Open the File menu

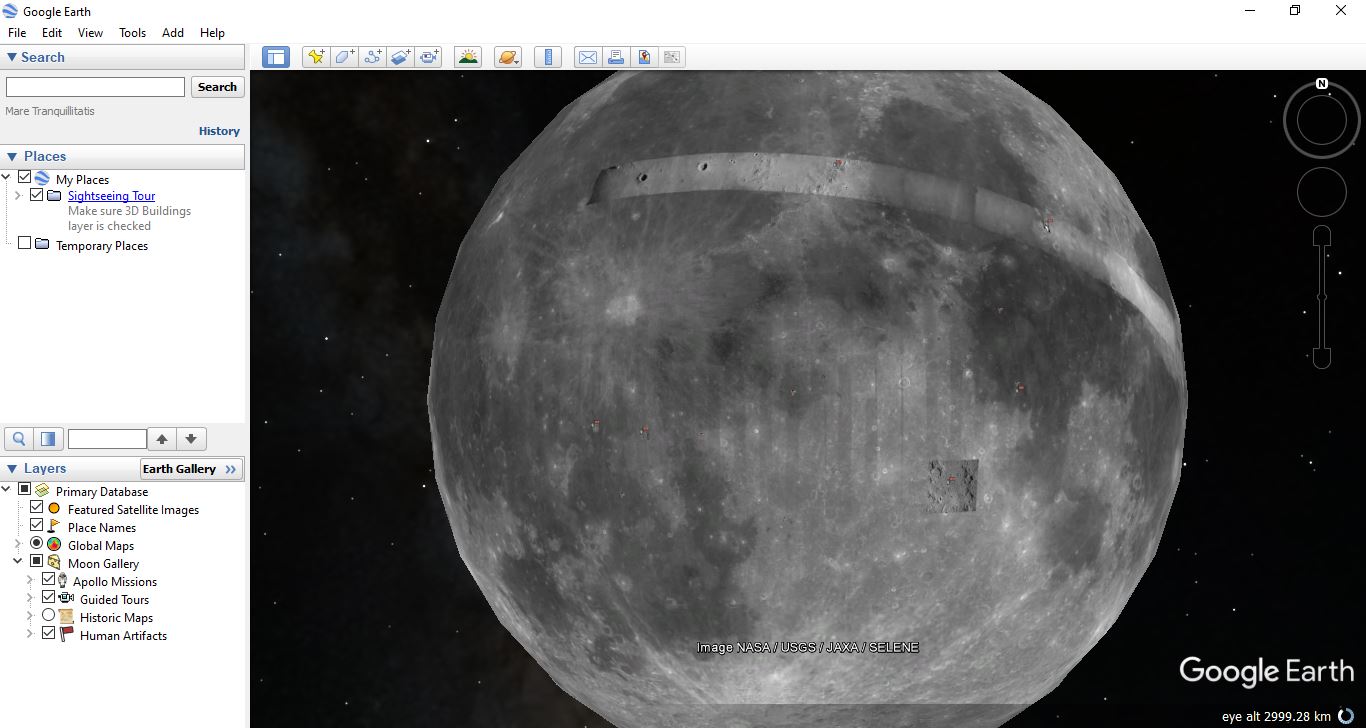[x=17, y=32]
